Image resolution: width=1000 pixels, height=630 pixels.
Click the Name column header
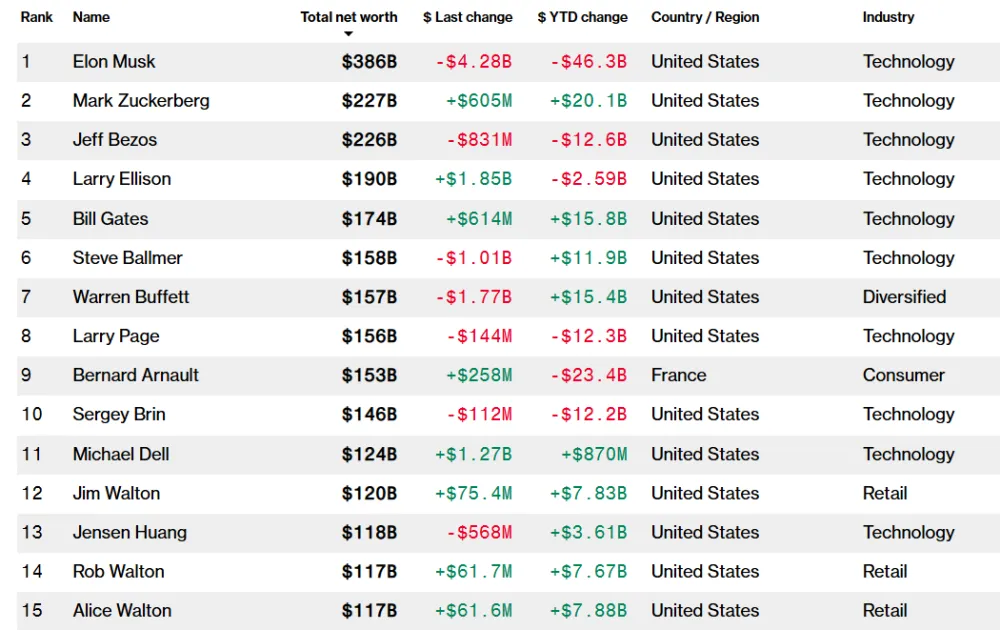91,17
